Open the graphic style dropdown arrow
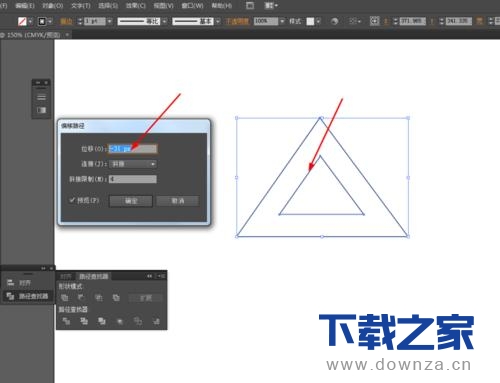The image size is (500, 383). (318, 22)
